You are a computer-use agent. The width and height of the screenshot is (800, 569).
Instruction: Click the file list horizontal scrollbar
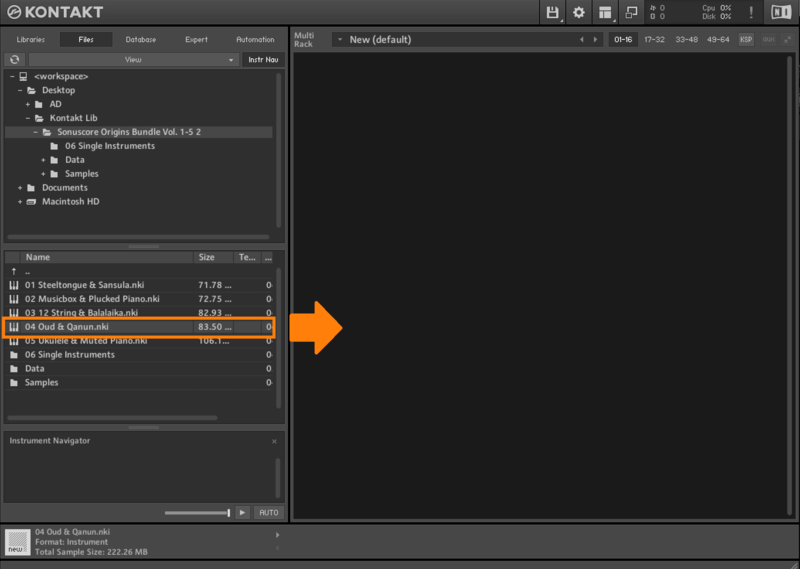pos(112,417)
